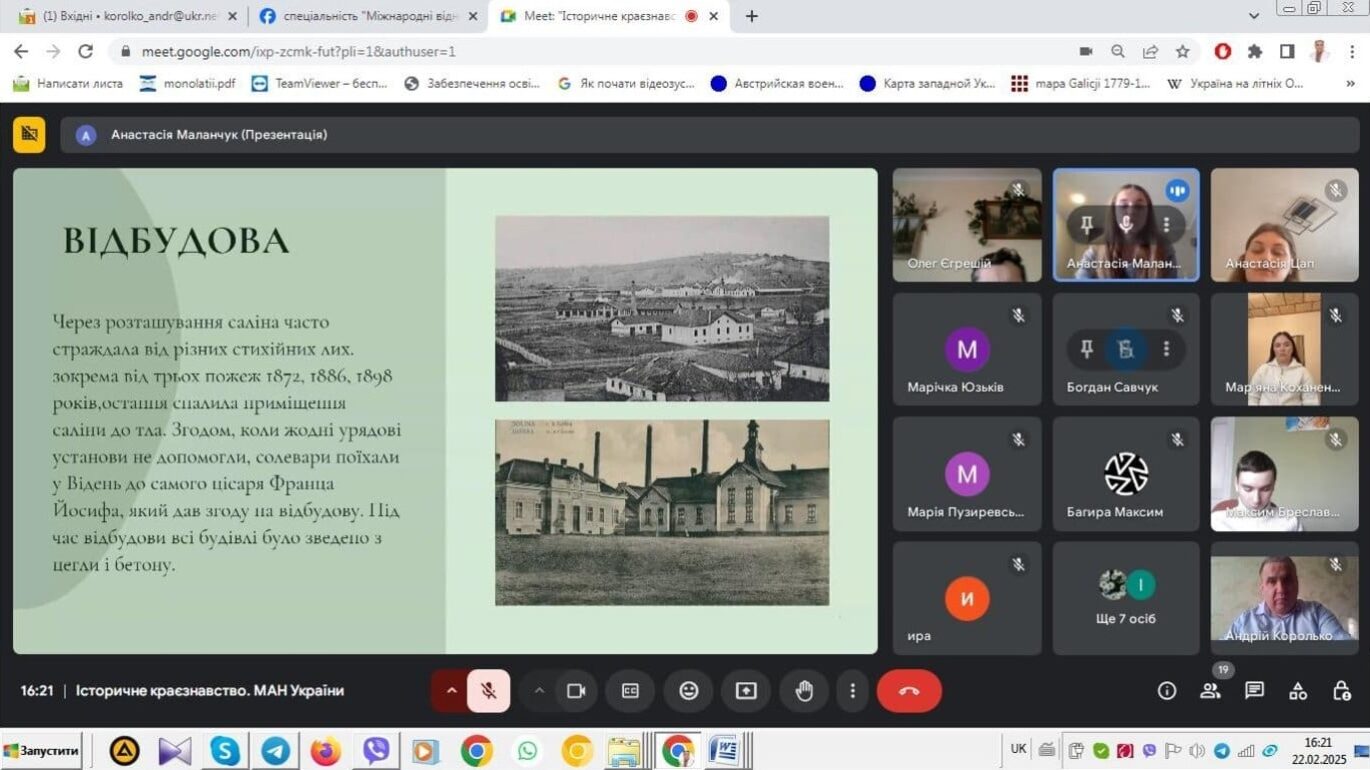Open Telegram from the taskbar
1370x770 pixels.
point(275,750)
